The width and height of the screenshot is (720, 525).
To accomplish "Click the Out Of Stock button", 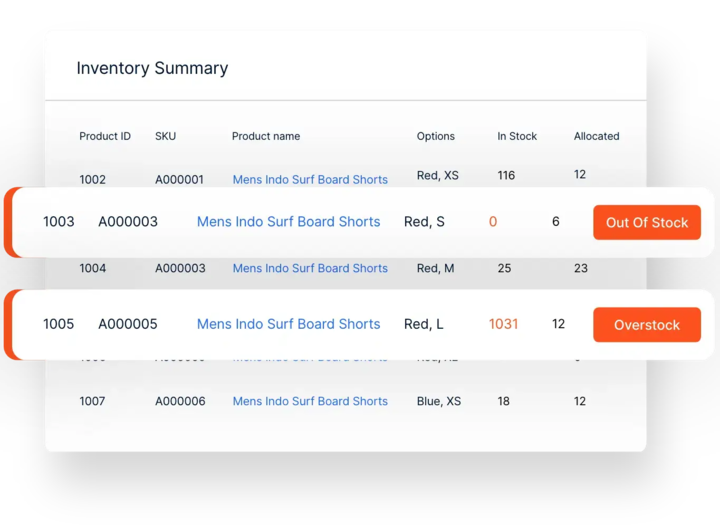I will pyautogui.click(x=646, y=222).
